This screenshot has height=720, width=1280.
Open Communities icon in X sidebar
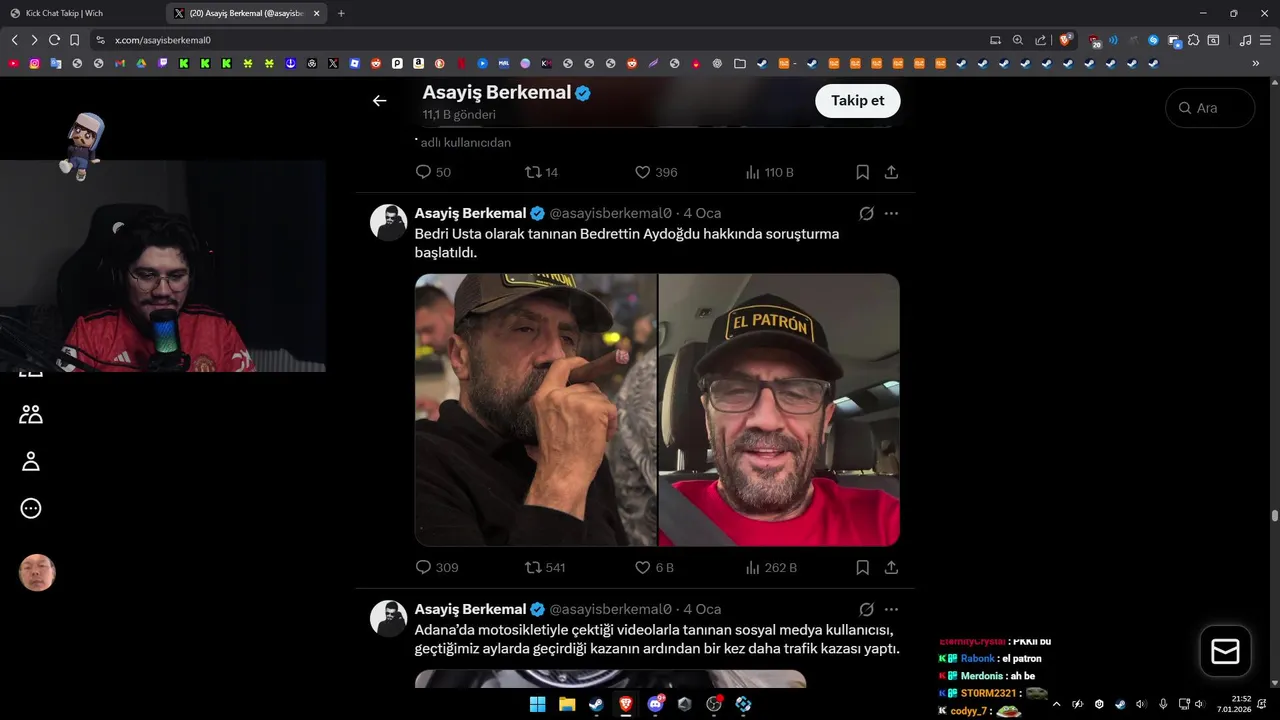click(31, 414)
